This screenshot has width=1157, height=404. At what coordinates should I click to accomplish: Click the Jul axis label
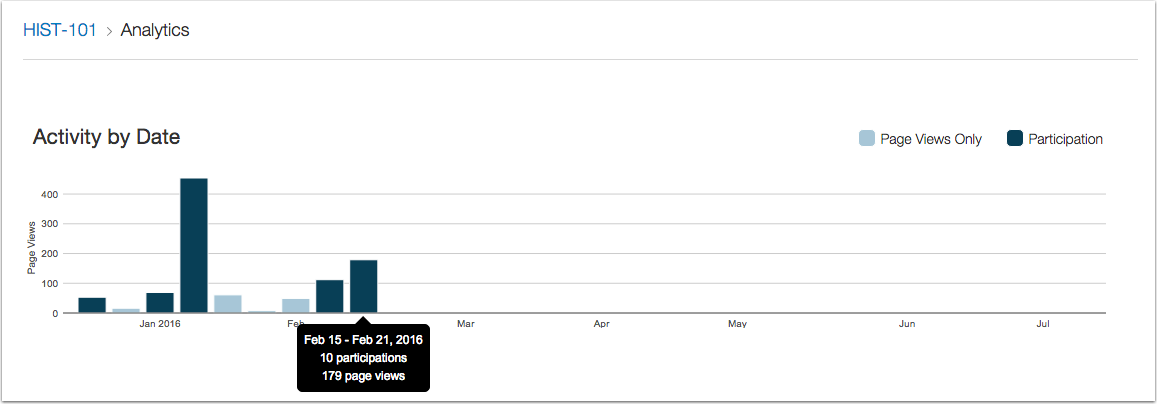1043,324
